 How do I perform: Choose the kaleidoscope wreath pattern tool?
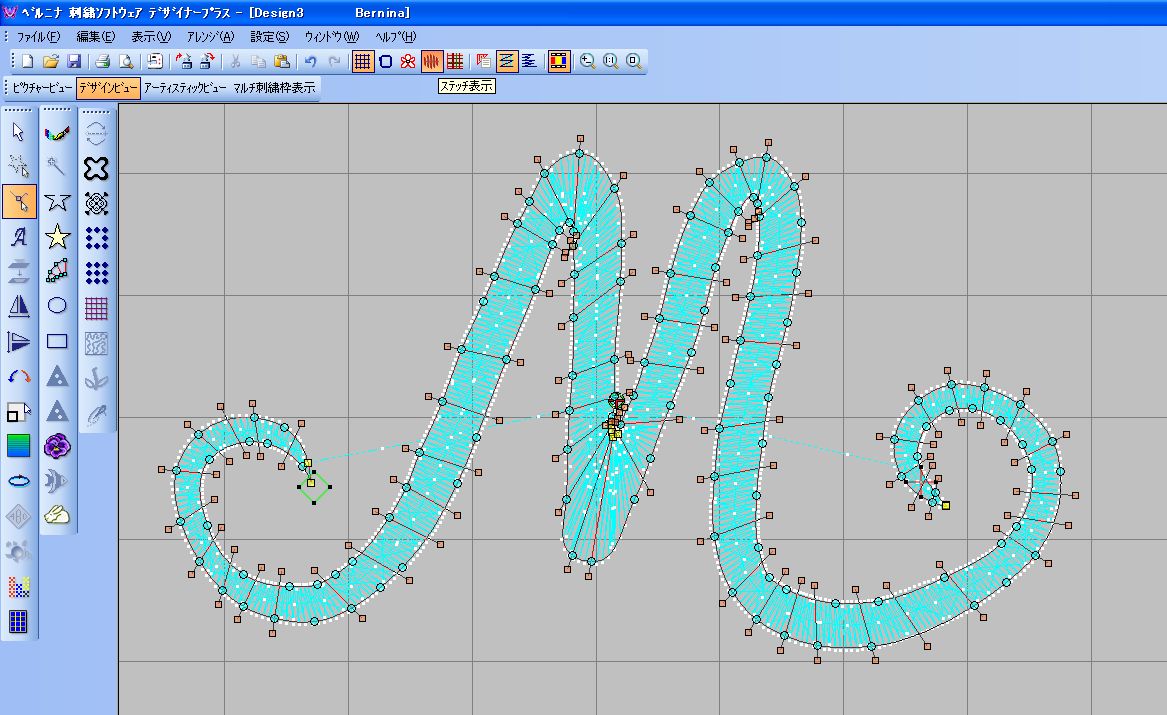[96, 203]
